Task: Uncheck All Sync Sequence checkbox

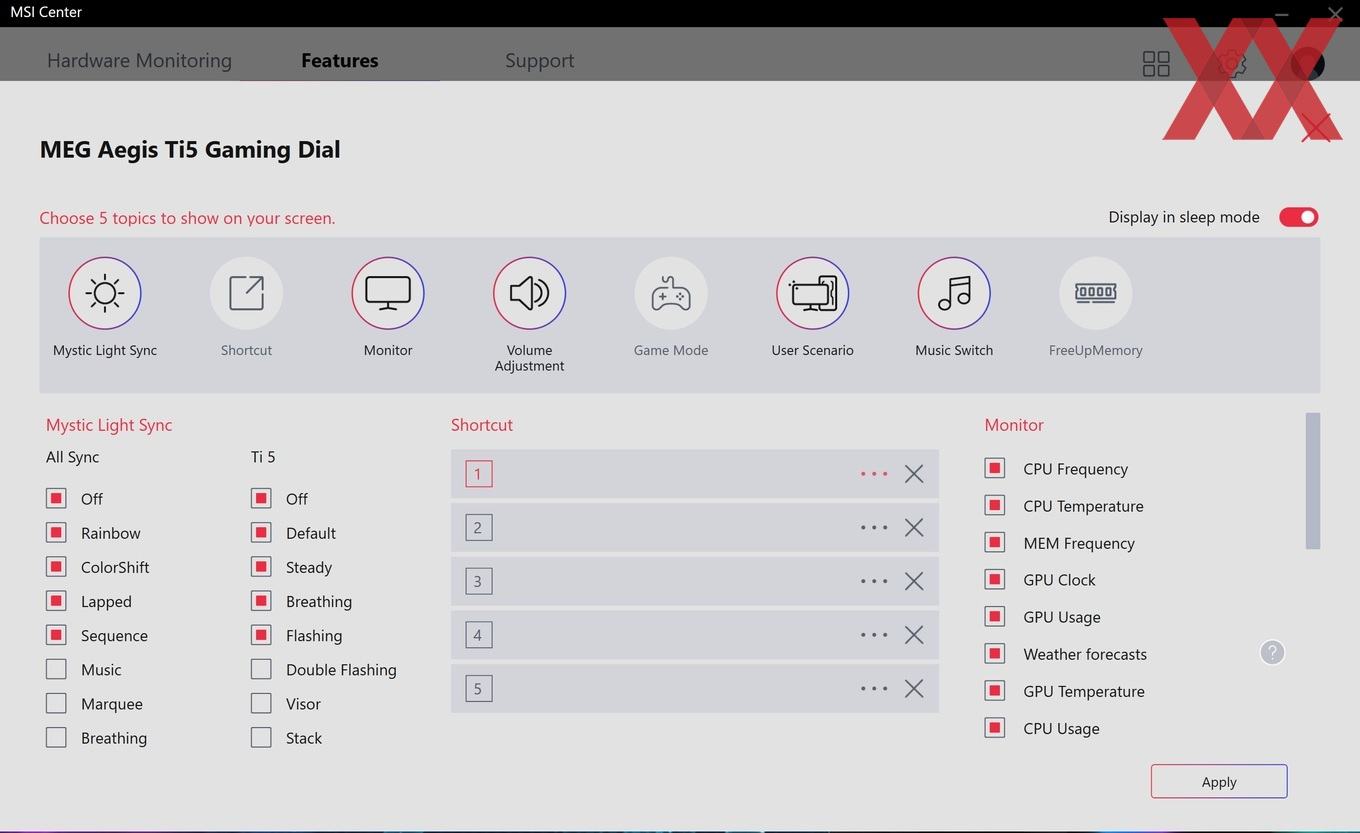Action: tap(56, 635)
